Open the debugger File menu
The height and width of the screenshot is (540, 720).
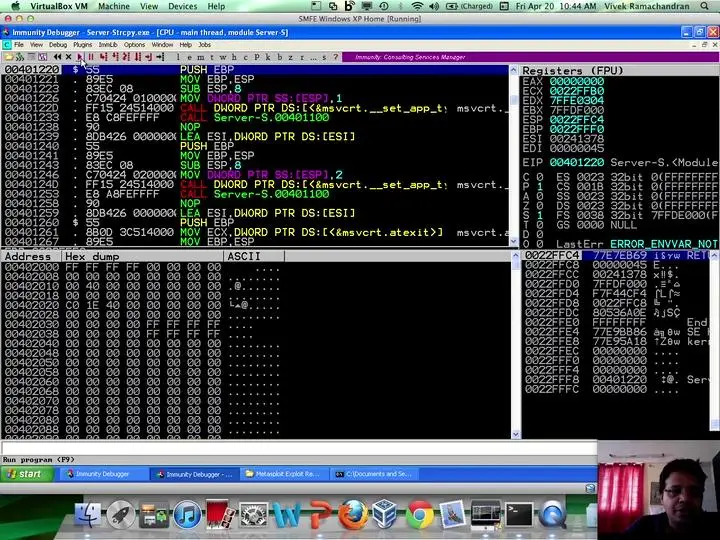pos(19,45)
